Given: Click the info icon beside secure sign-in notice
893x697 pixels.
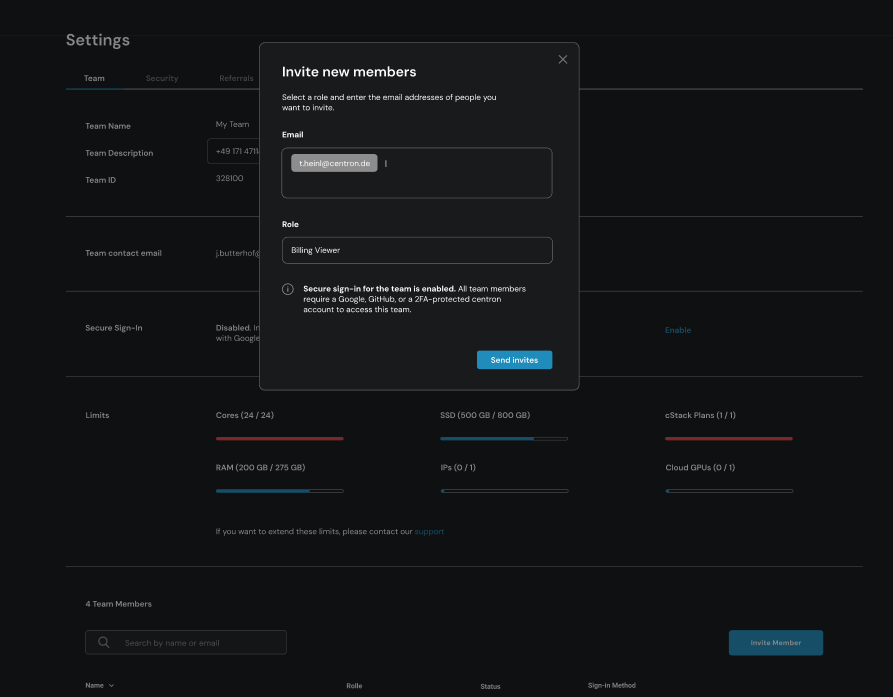Looking at the screenshot, I should point(288,289).
